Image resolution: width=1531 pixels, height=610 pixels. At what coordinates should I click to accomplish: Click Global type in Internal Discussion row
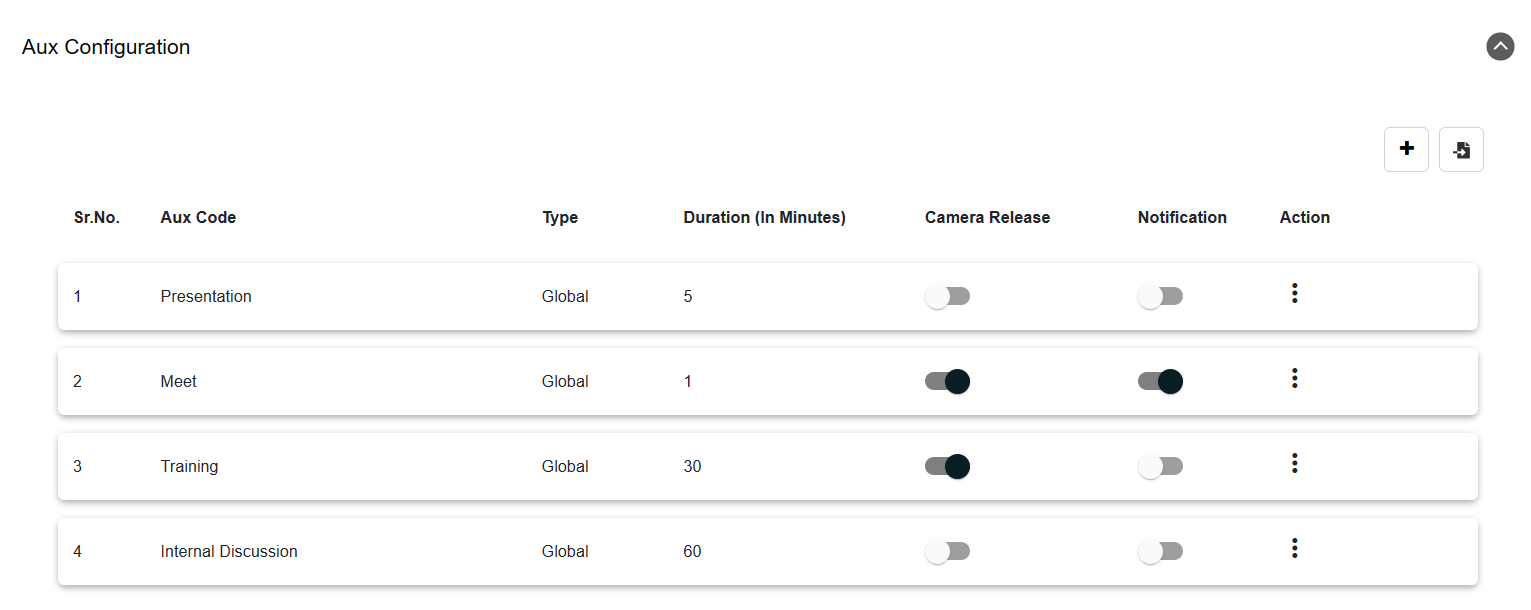[x=565, y=551]
